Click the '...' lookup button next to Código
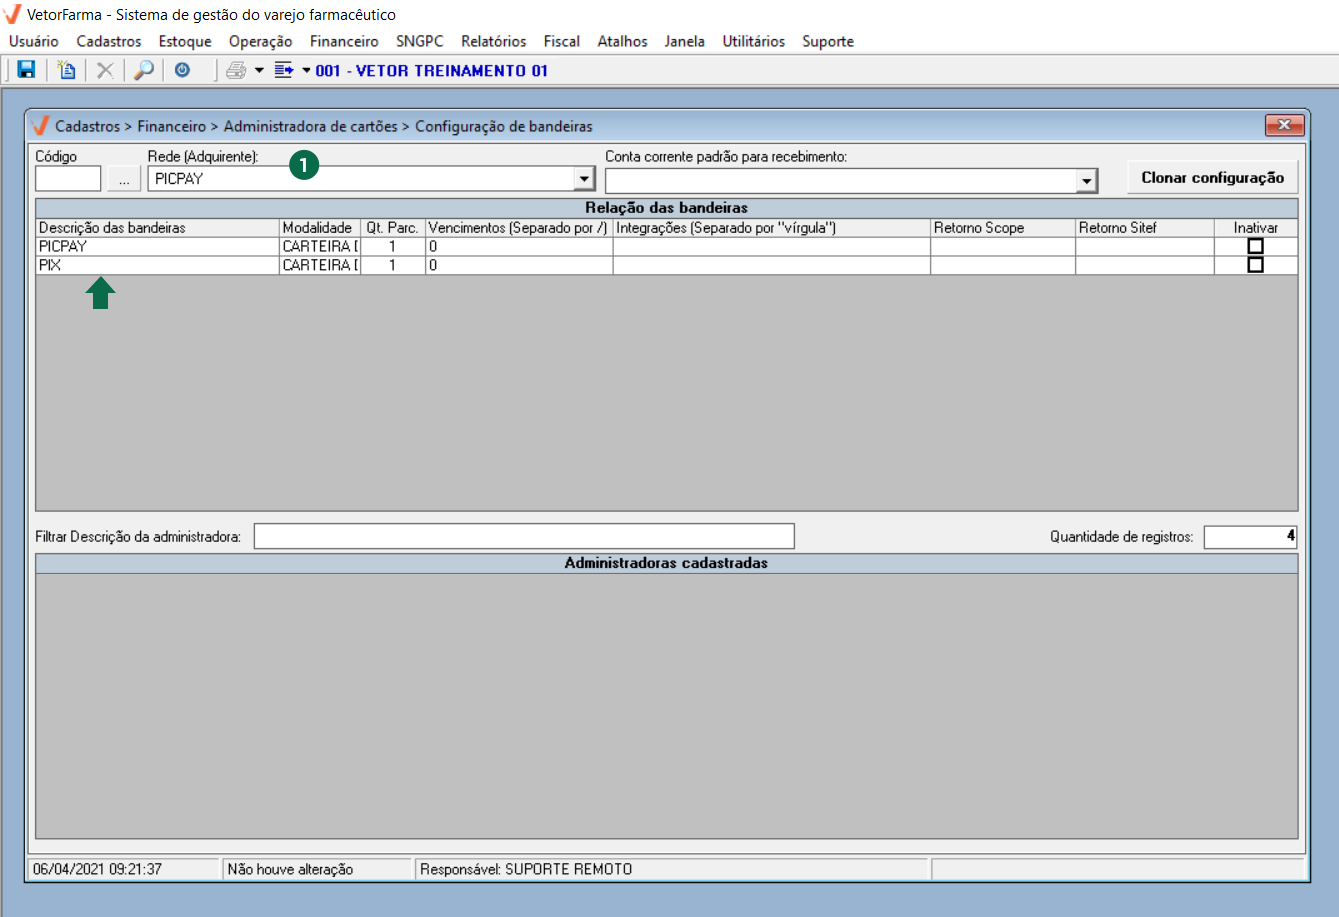The width and height of the screenshot is (1339, 917). tap(124, 179)
